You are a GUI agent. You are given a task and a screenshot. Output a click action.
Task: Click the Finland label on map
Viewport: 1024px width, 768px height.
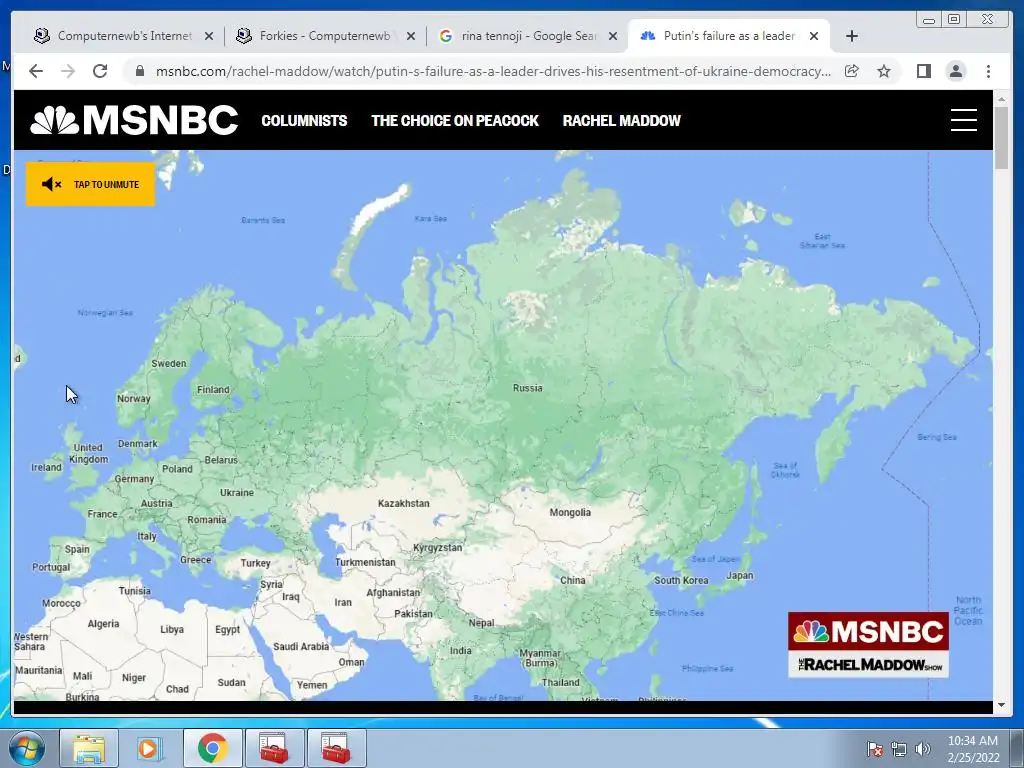[x=213, y=389]
